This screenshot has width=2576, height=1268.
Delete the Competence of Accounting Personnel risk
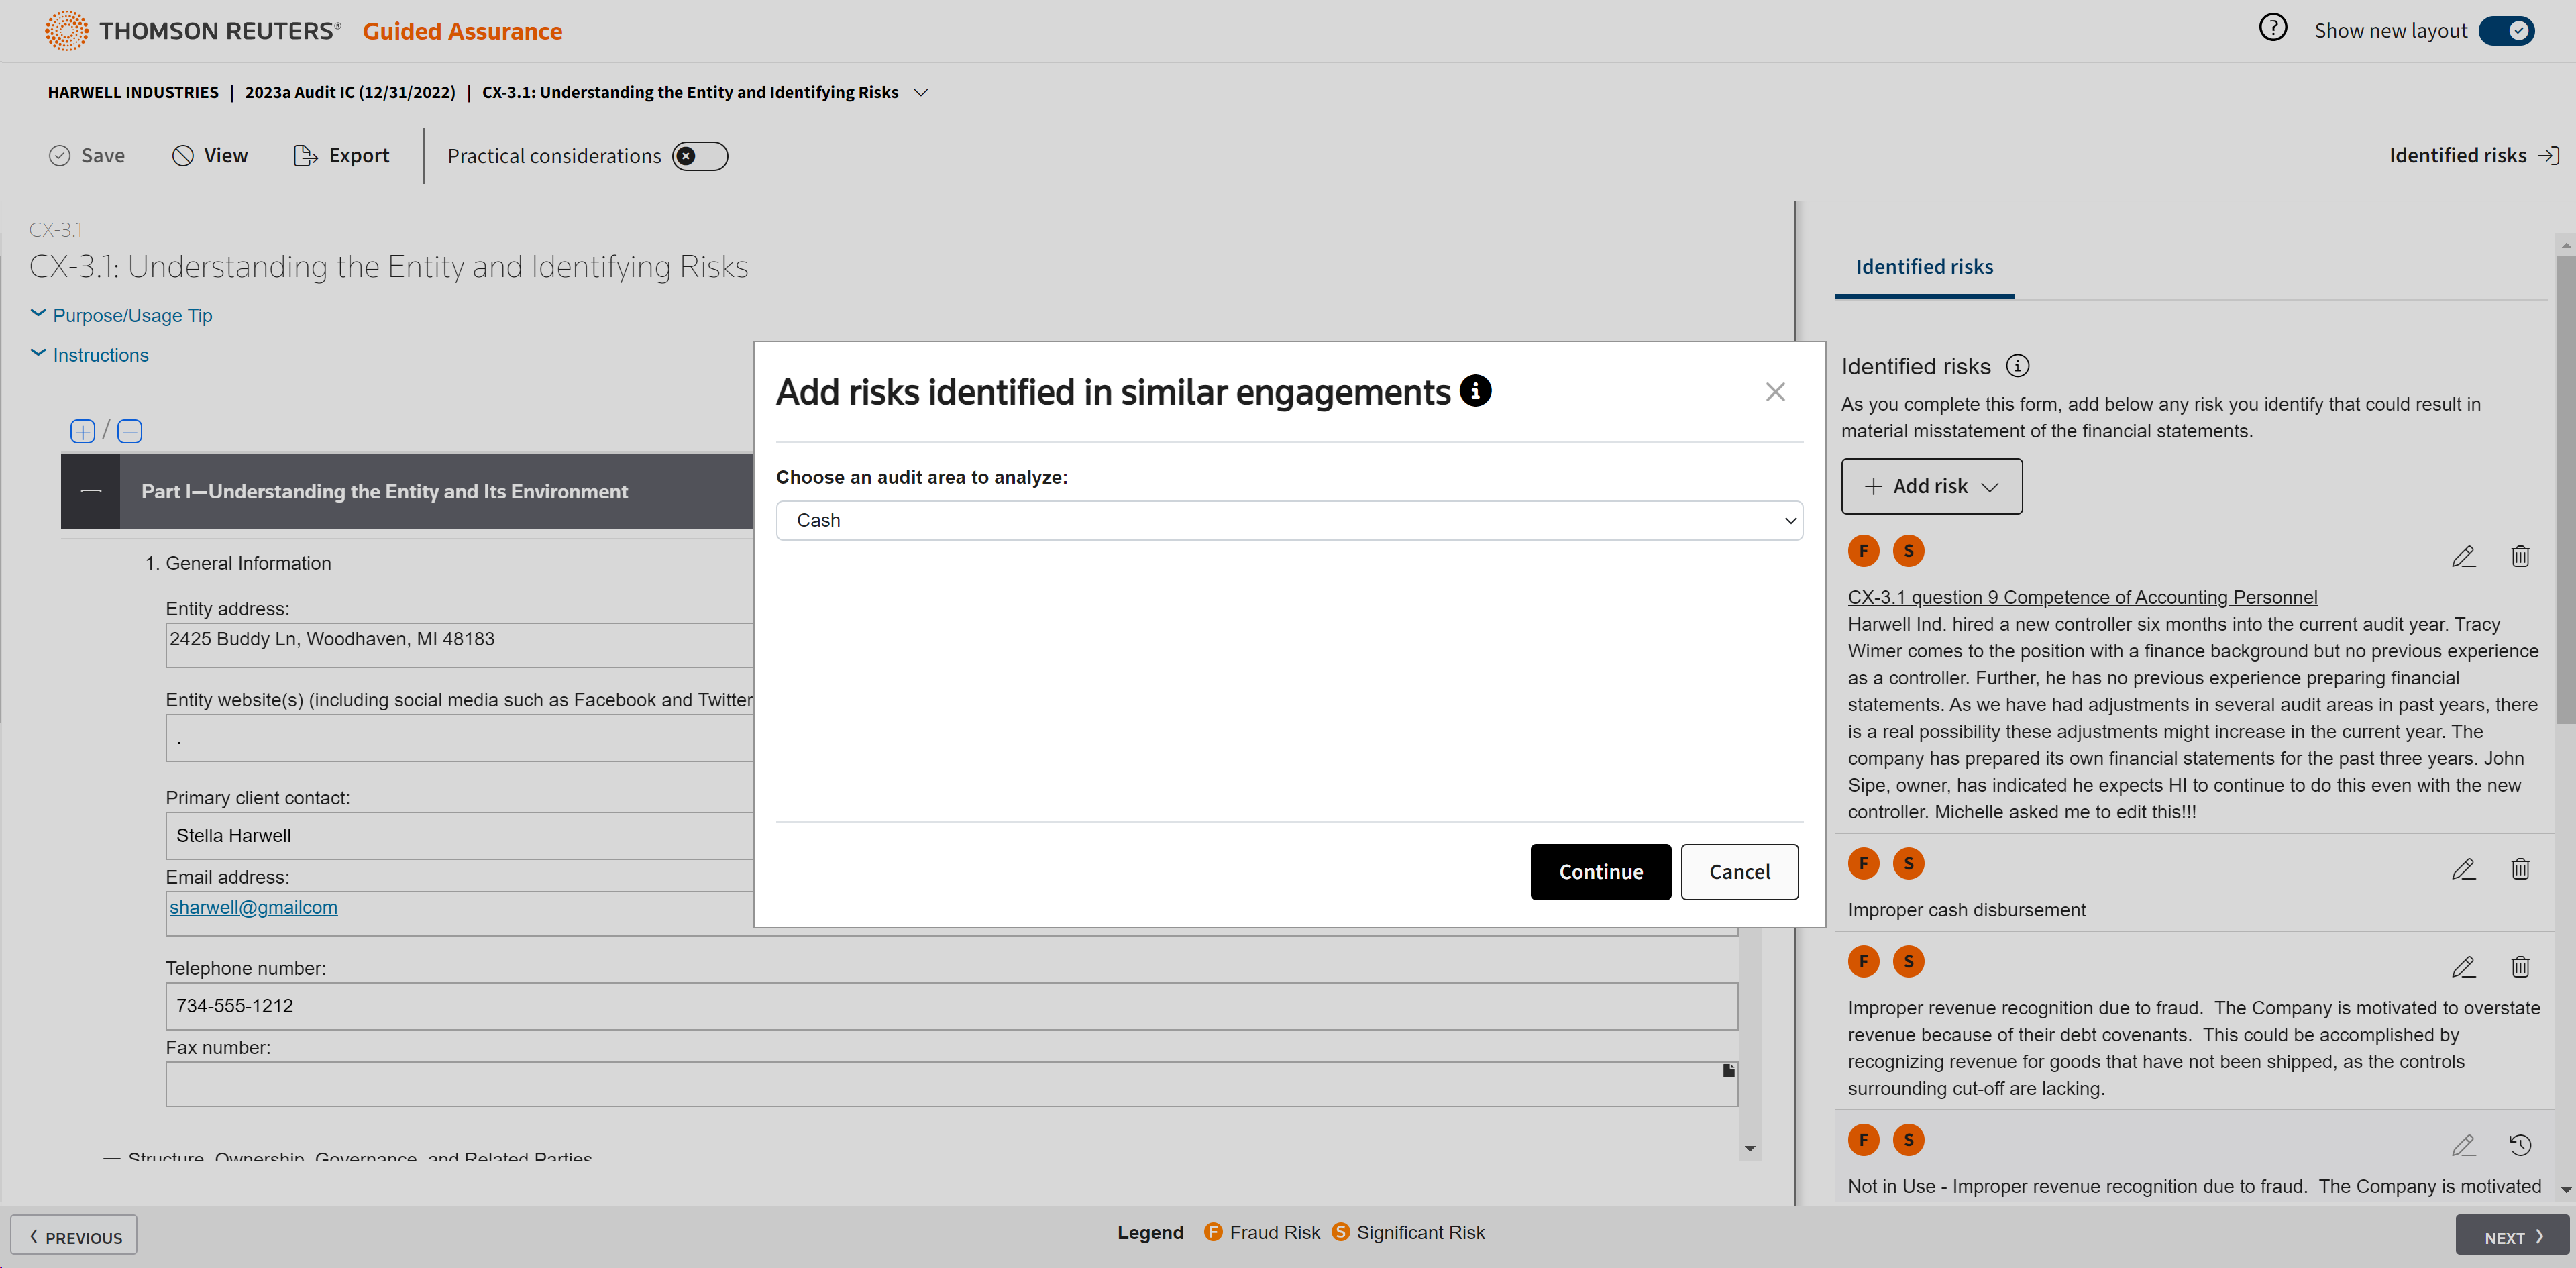[x=2519, y=556]
